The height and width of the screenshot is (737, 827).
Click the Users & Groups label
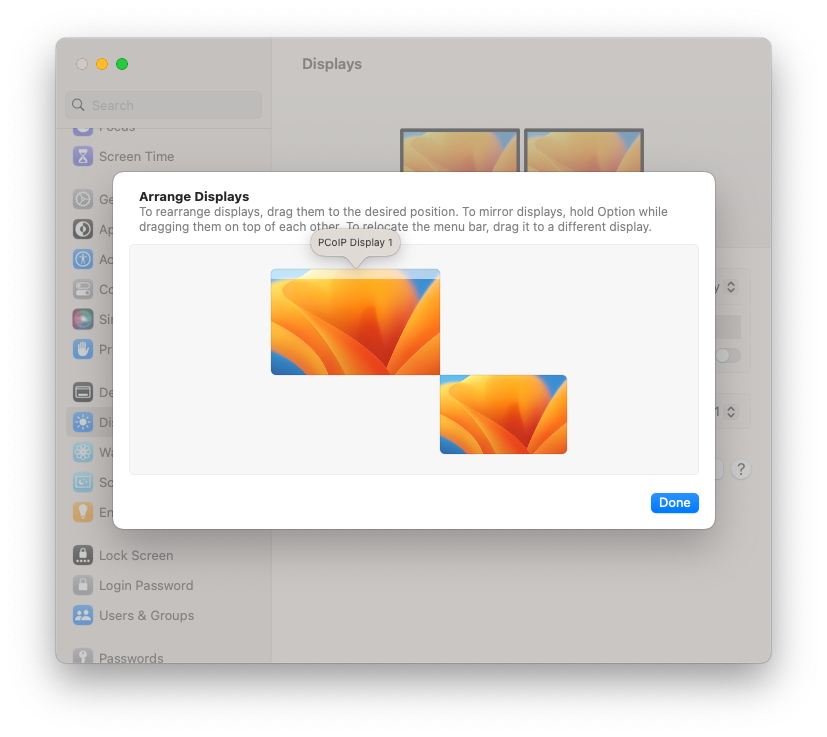(147, 616)
